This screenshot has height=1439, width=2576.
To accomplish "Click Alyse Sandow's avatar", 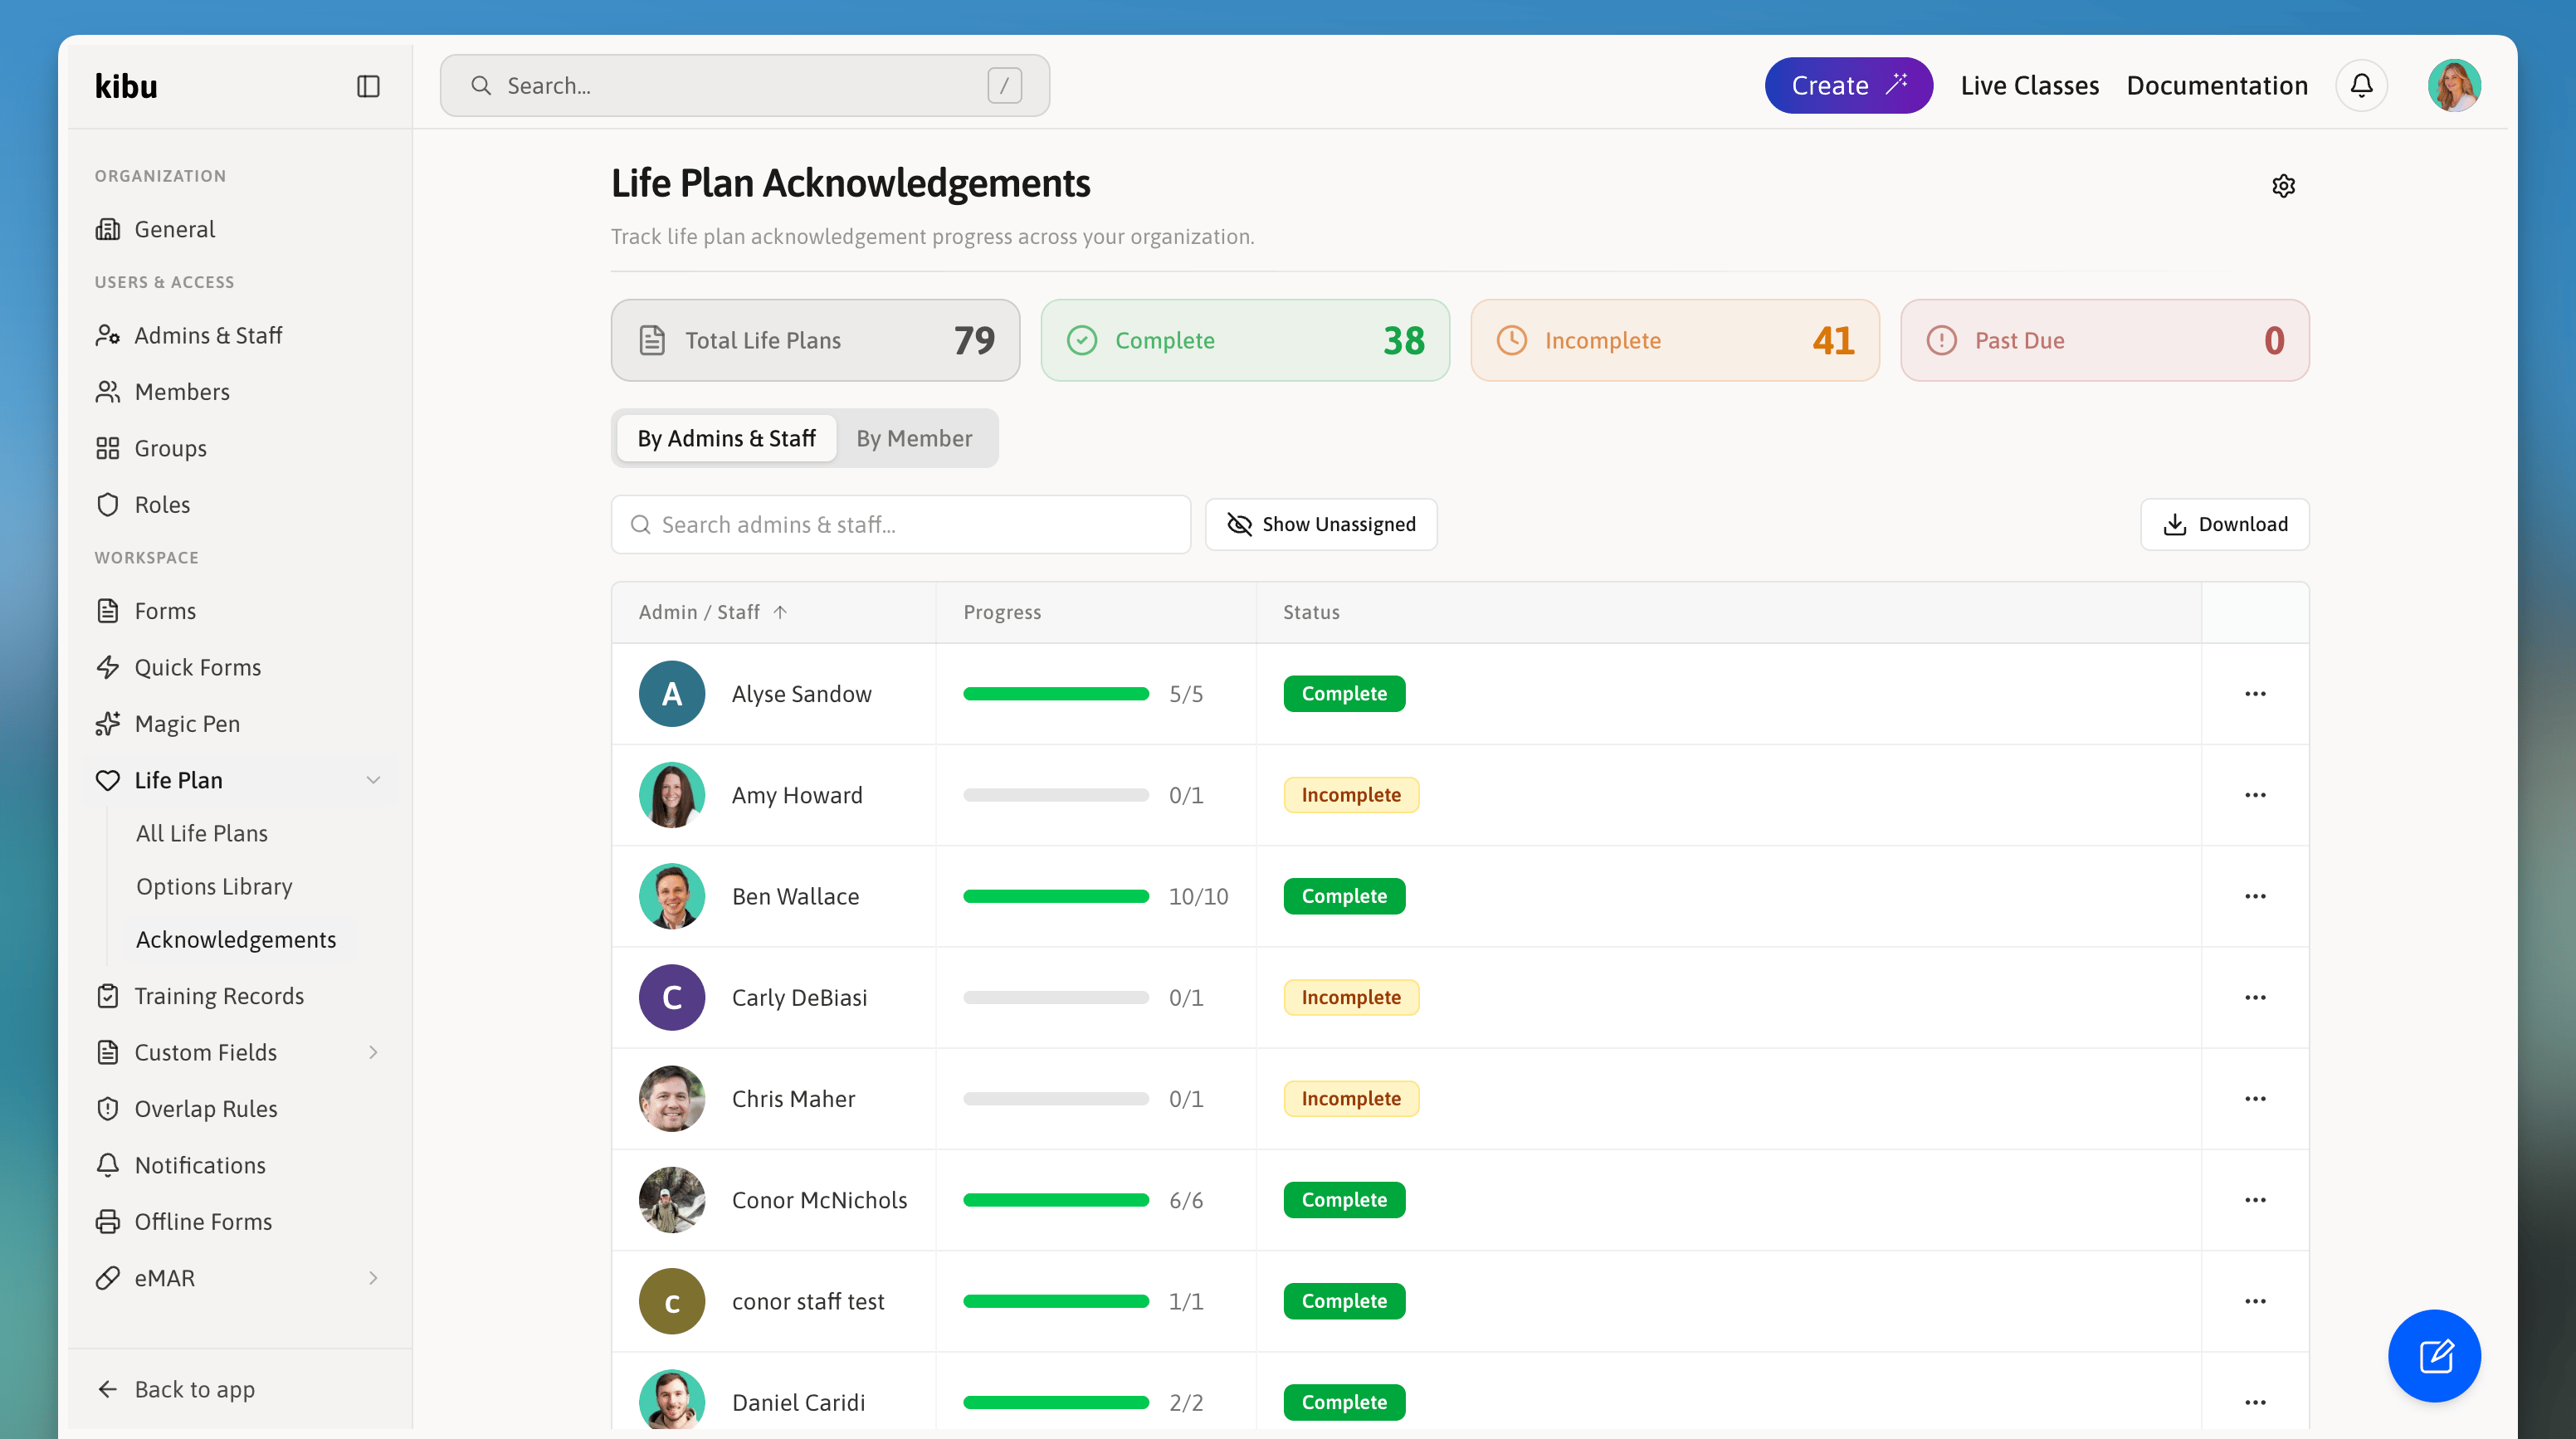I will click(x=672, y=694).
